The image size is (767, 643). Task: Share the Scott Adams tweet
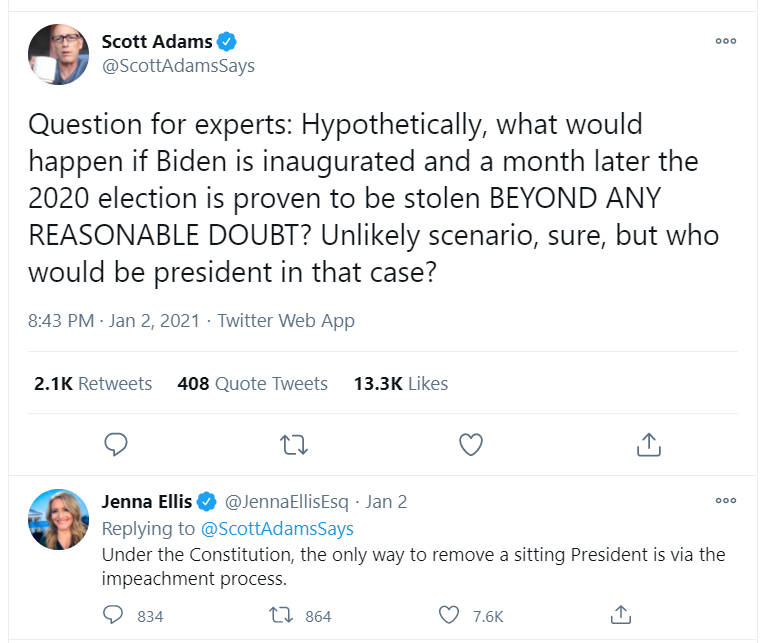coord(647,443)
